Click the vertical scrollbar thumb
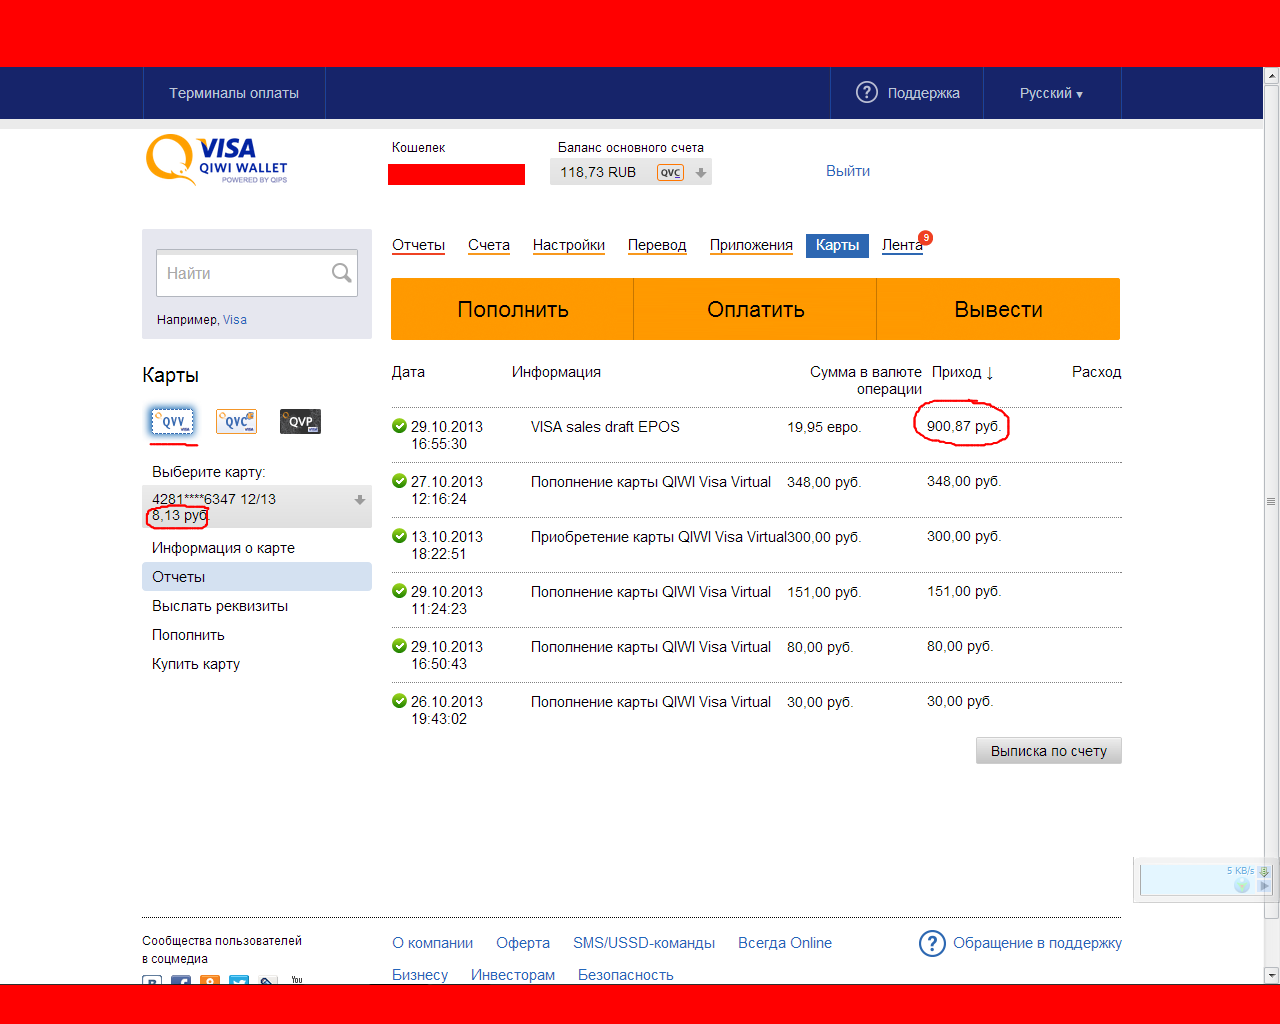 [1272, 501]
